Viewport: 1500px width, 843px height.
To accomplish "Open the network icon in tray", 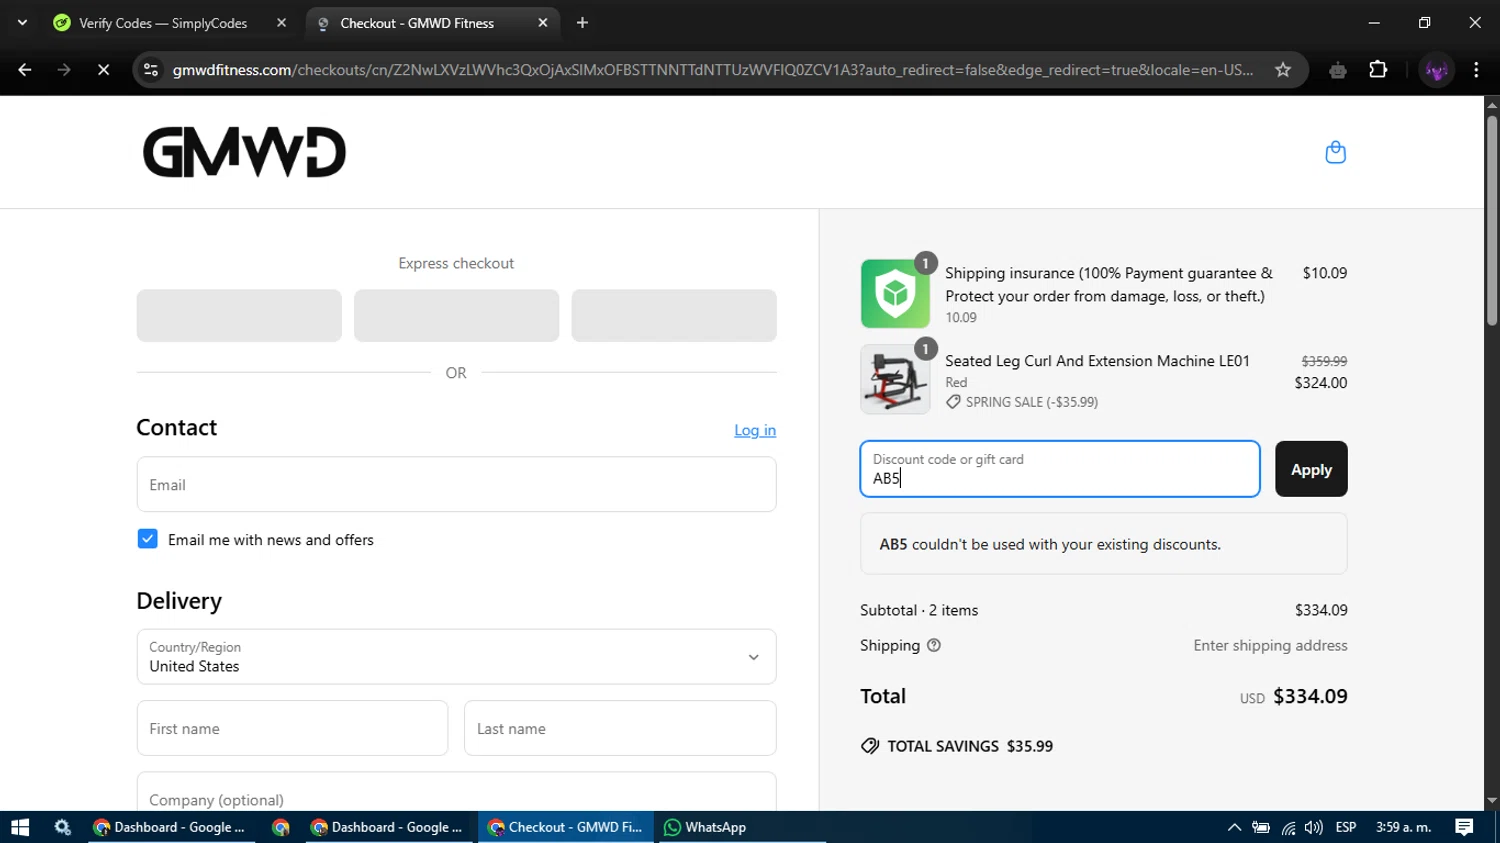I will [1288, 827].
